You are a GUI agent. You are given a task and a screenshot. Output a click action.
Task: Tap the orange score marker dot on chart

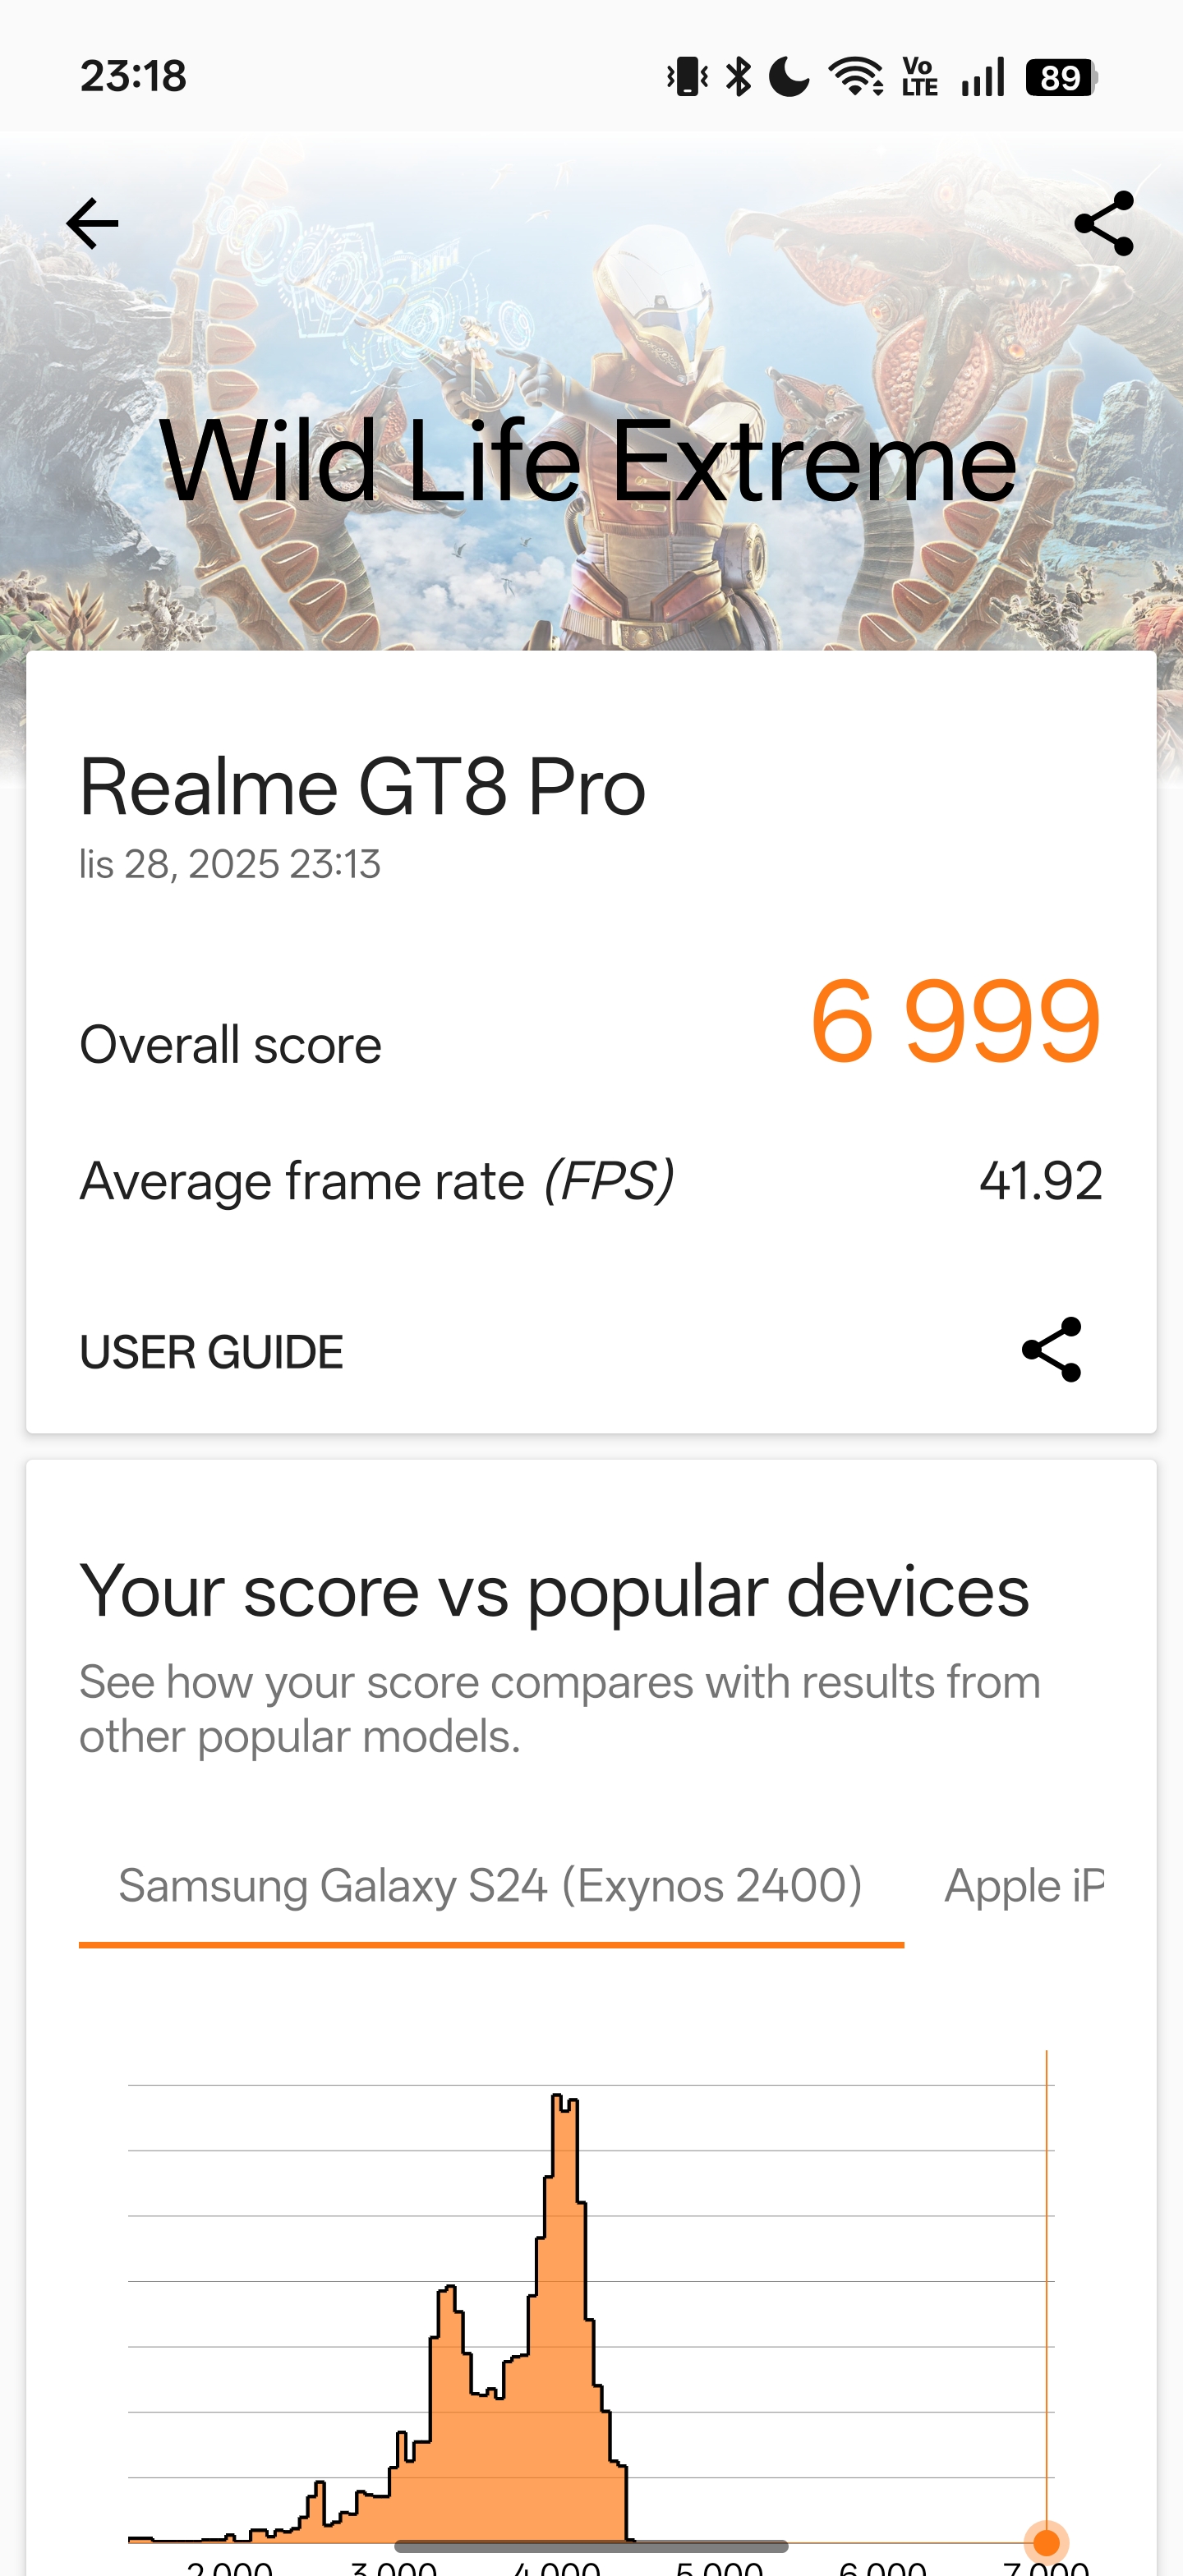tap(1046, 2541)
